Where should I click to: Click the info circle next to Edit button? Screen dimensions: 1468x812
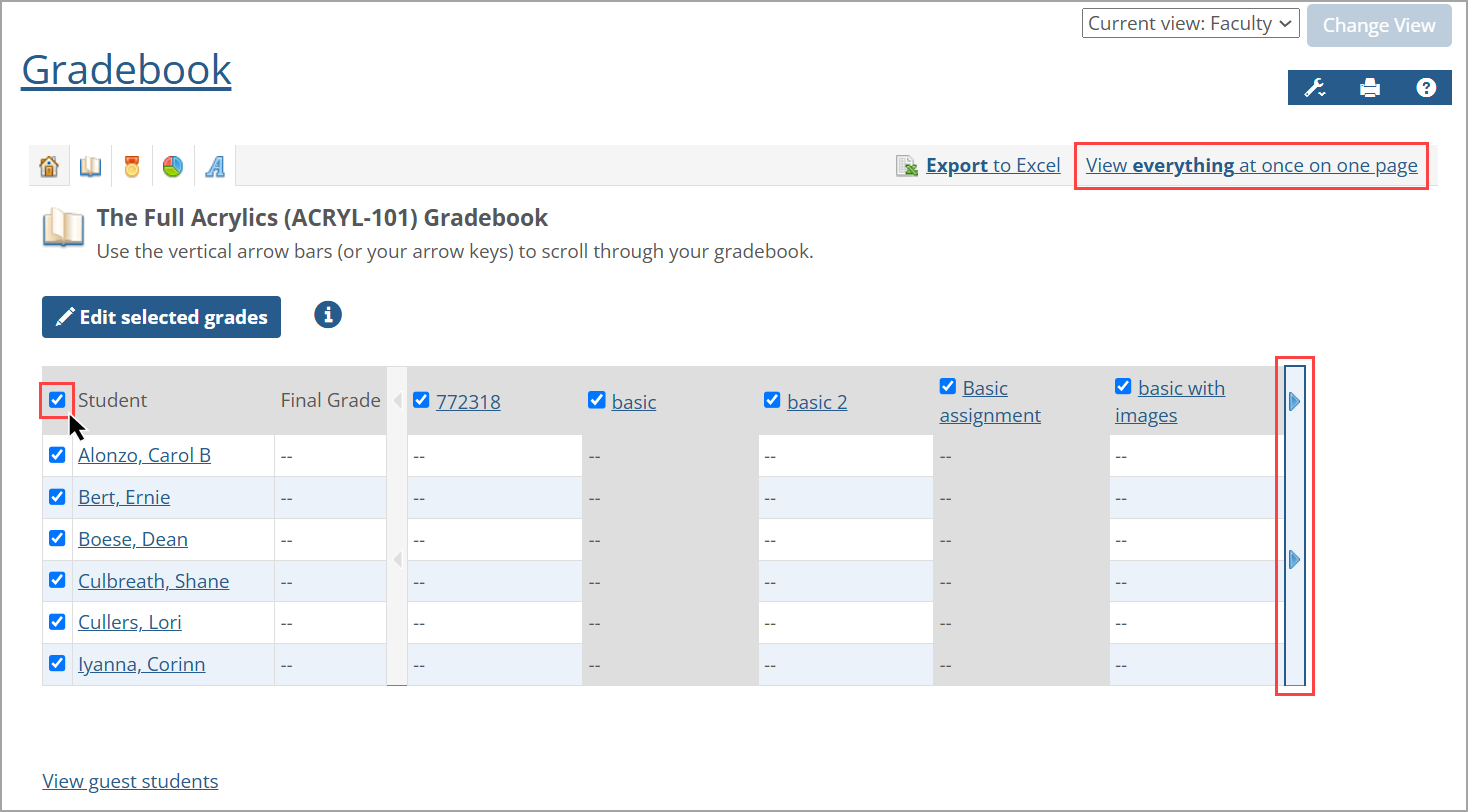point(327,314)
